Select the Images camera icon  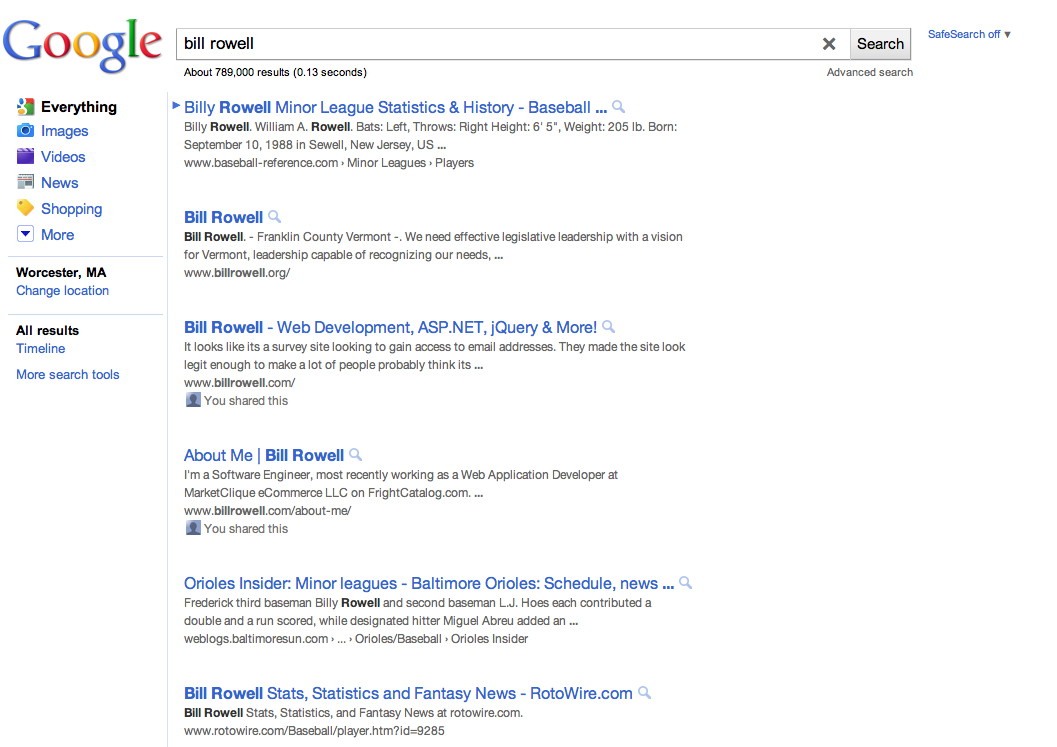pyautogui.click(x=26, y=130)
